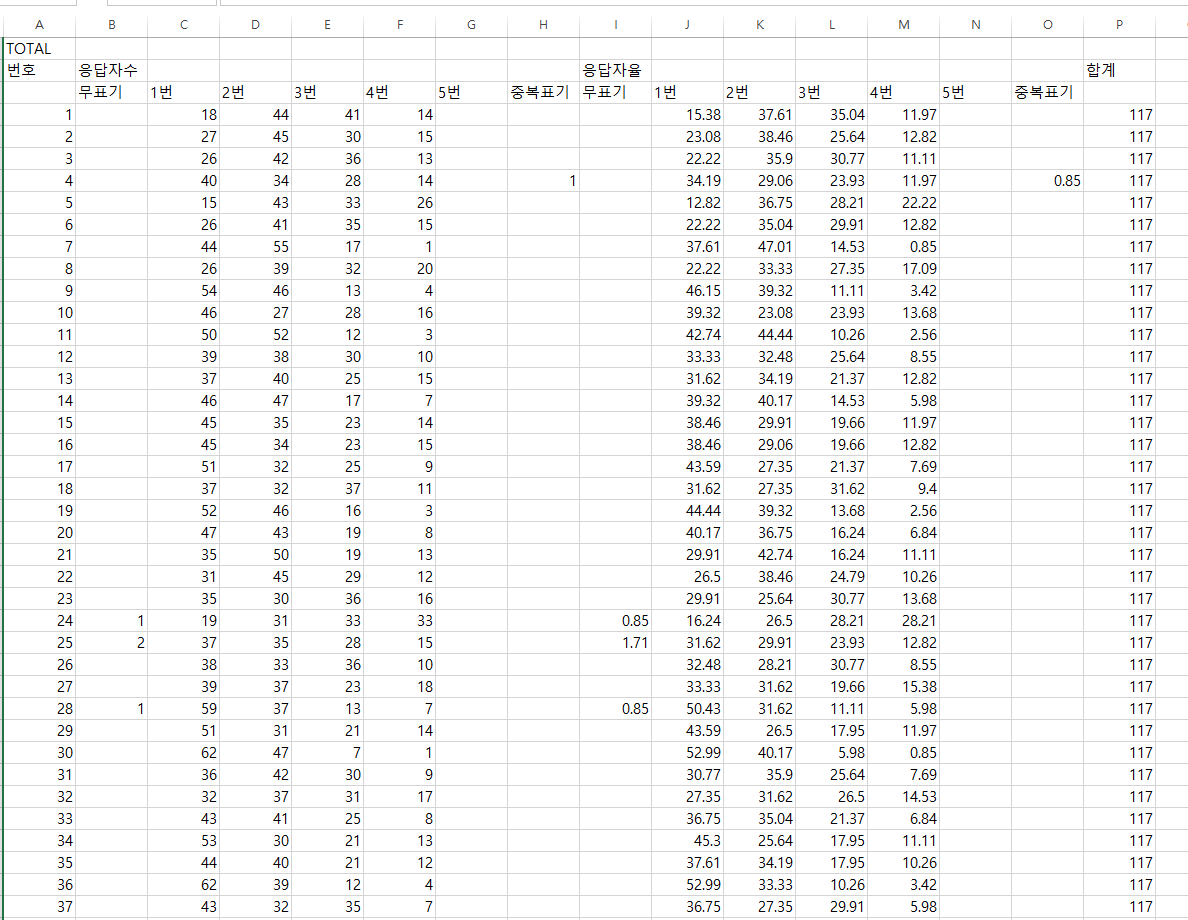The height and width of the screenshot is (920, 1188).
Task: Select column A header
Action: [39, 25]
